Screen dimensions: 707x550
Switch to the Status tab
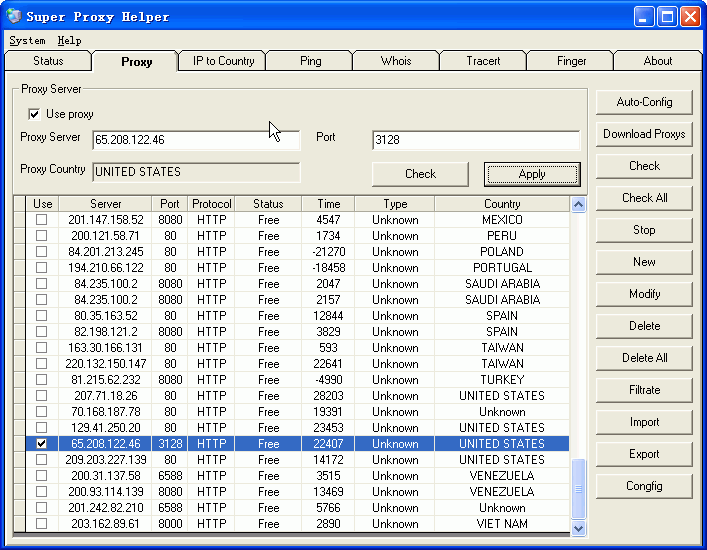tap(48, 61)
